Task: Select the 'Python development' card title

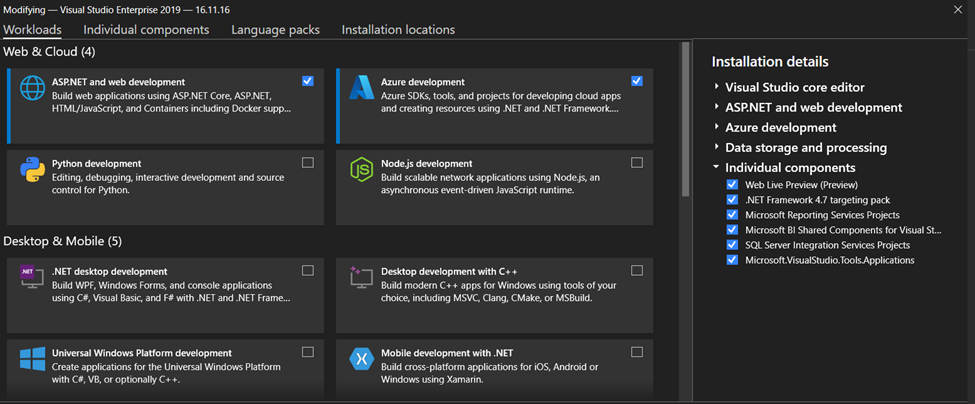Action: pyautogui.click(x=96, y=163)
